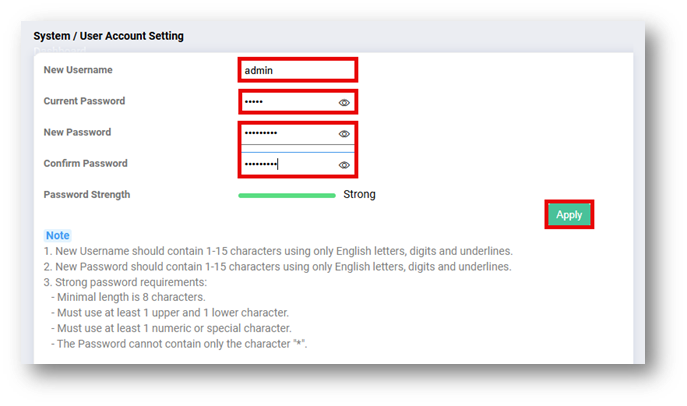
Task: Click the Current Password label
Action: 84,101
